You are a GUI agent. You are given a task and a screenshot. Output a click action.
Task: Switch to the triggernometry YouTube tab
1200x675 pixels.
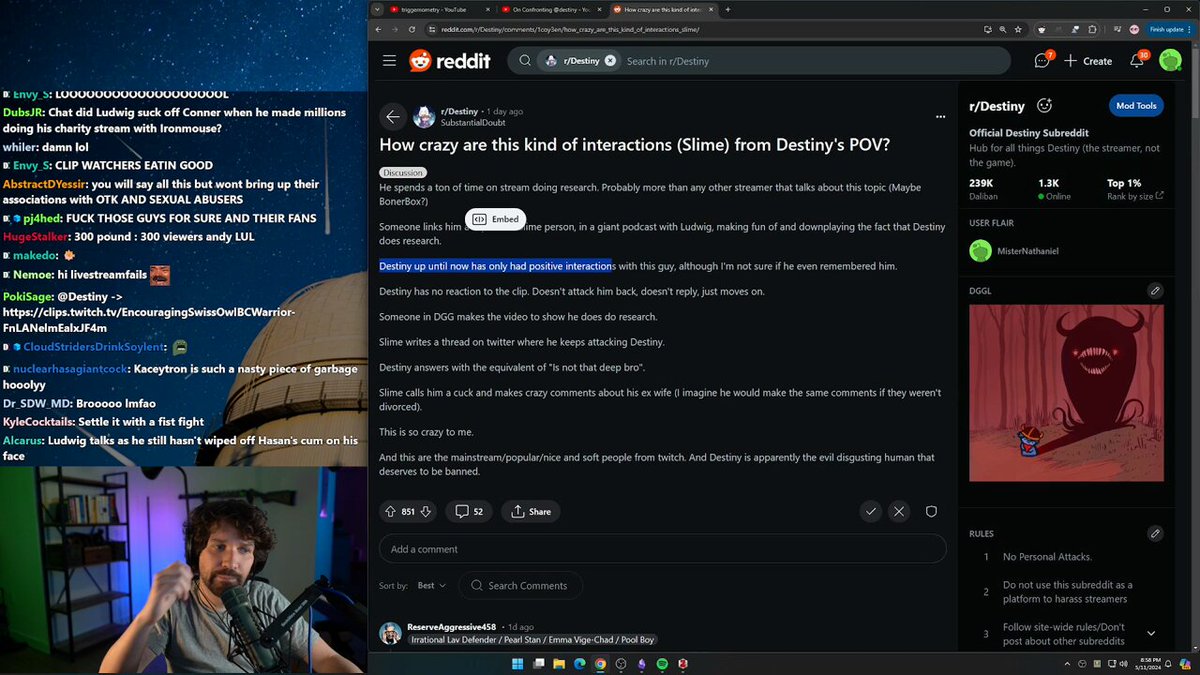[x=440, y=9]
